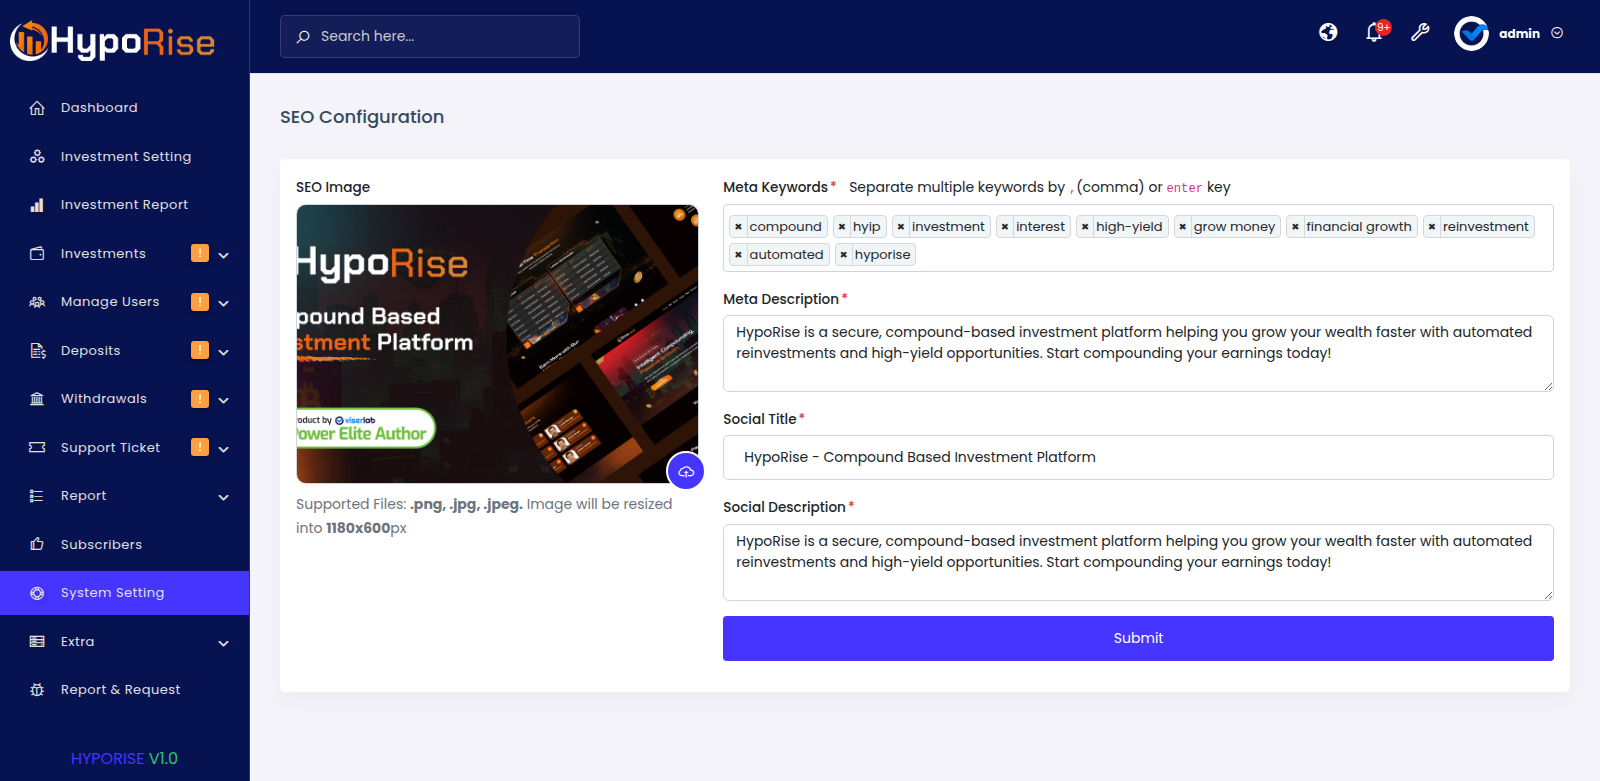Viewport: 1600px width, 781px height.
Task: Open Investment Setting menu item
Action: tap(125, 157)
